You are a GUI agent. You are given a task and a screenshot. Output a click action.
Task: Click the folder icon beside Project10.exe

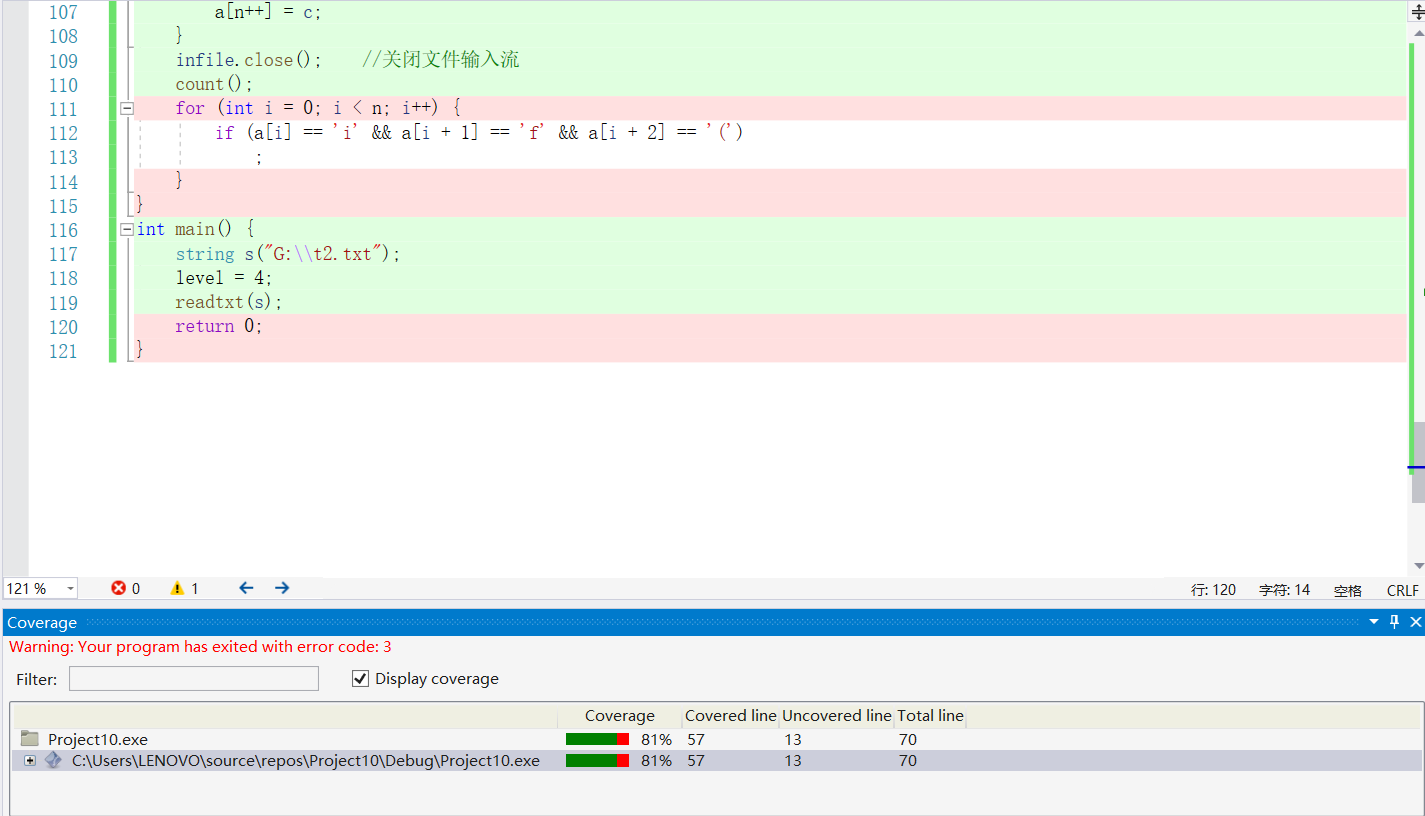[x=29, y=739]
